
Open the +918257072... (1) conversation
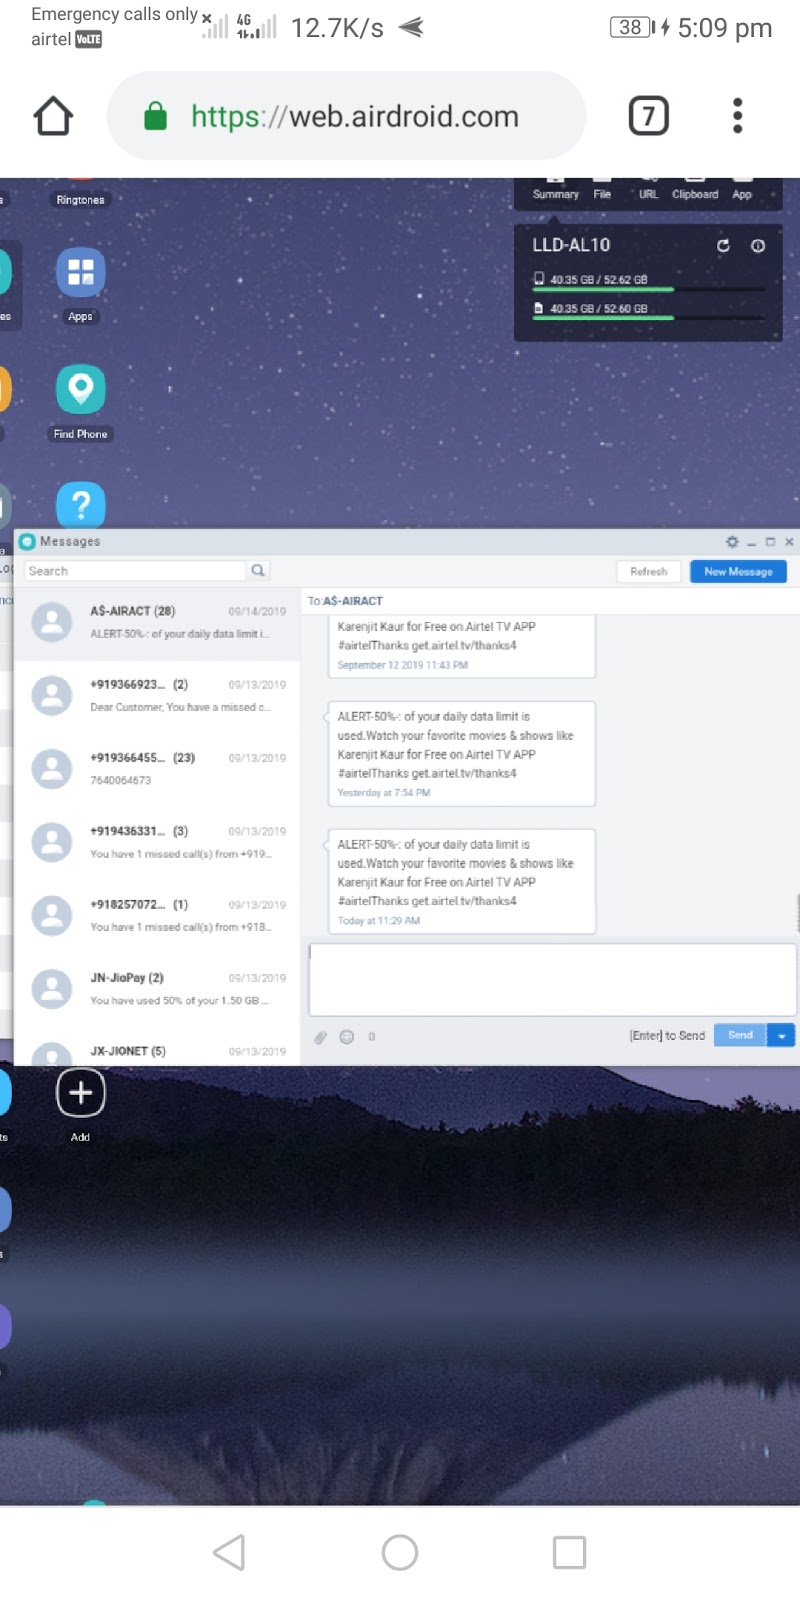tap(157, 916)
